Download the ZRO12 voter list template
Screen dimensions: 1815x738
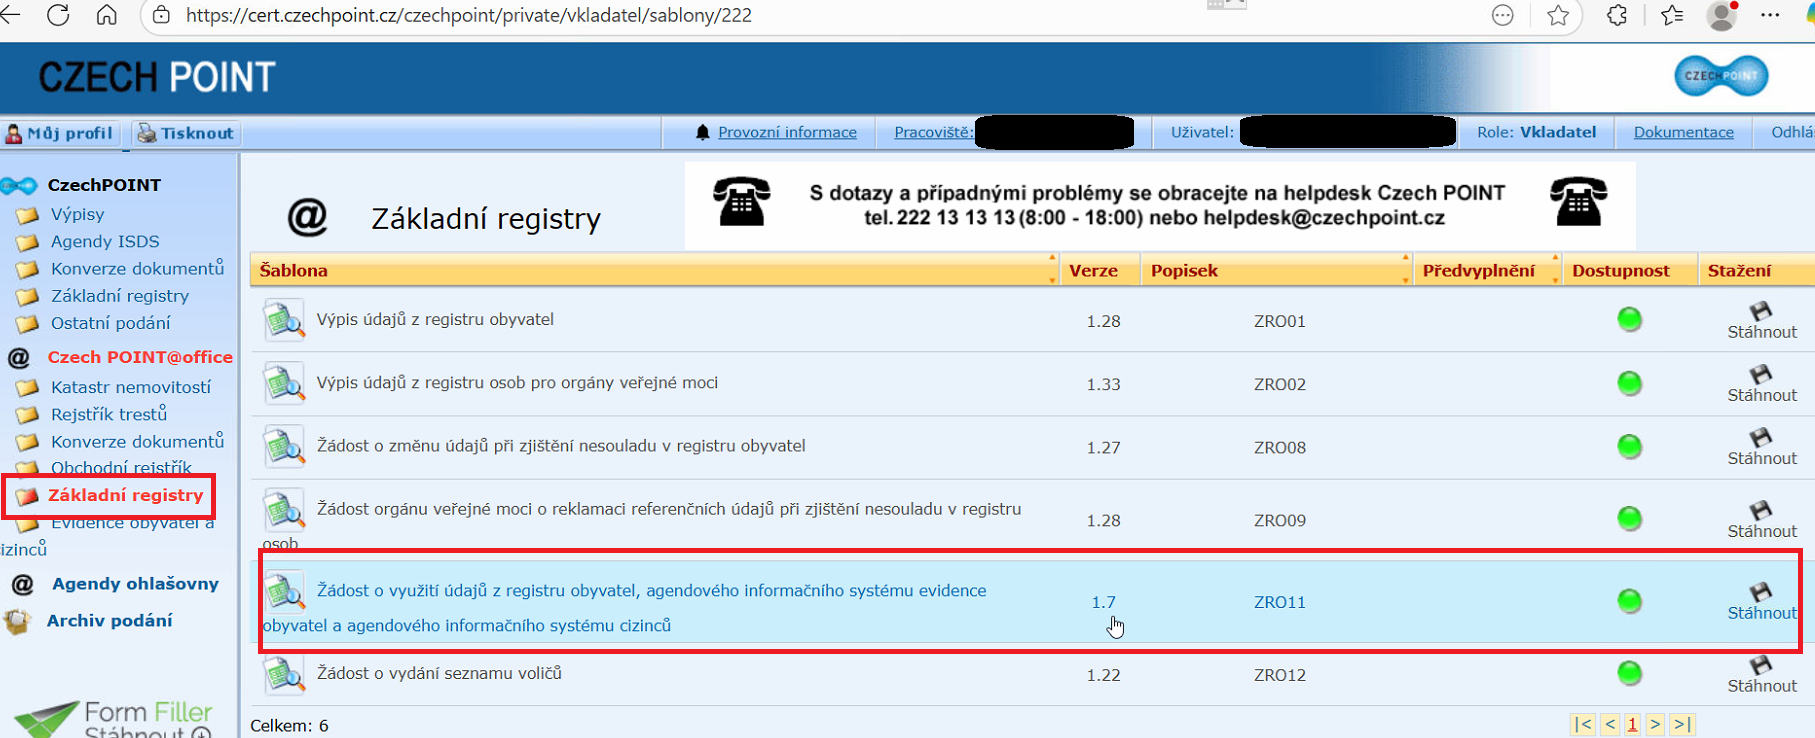tap(1761, 675)
